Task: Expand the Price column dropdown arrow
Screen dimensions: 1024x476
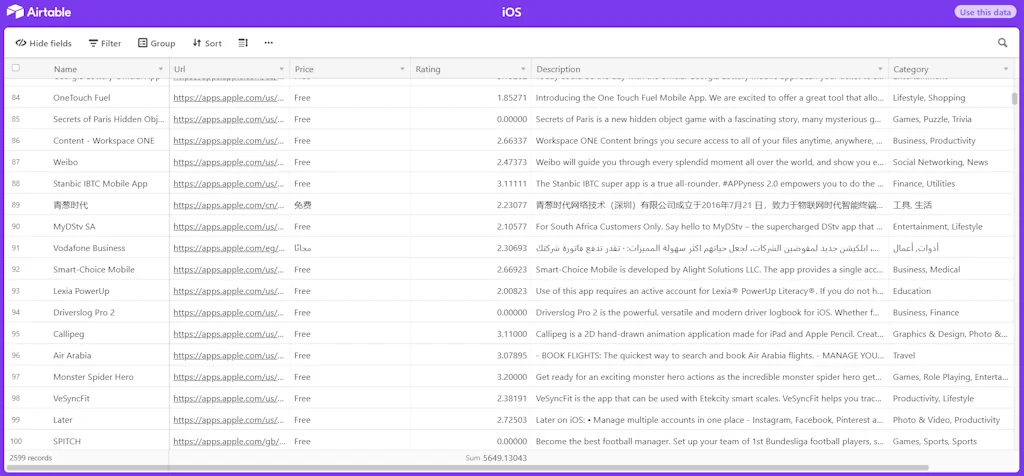Action: pyautogui.click(x=402, y=69)
